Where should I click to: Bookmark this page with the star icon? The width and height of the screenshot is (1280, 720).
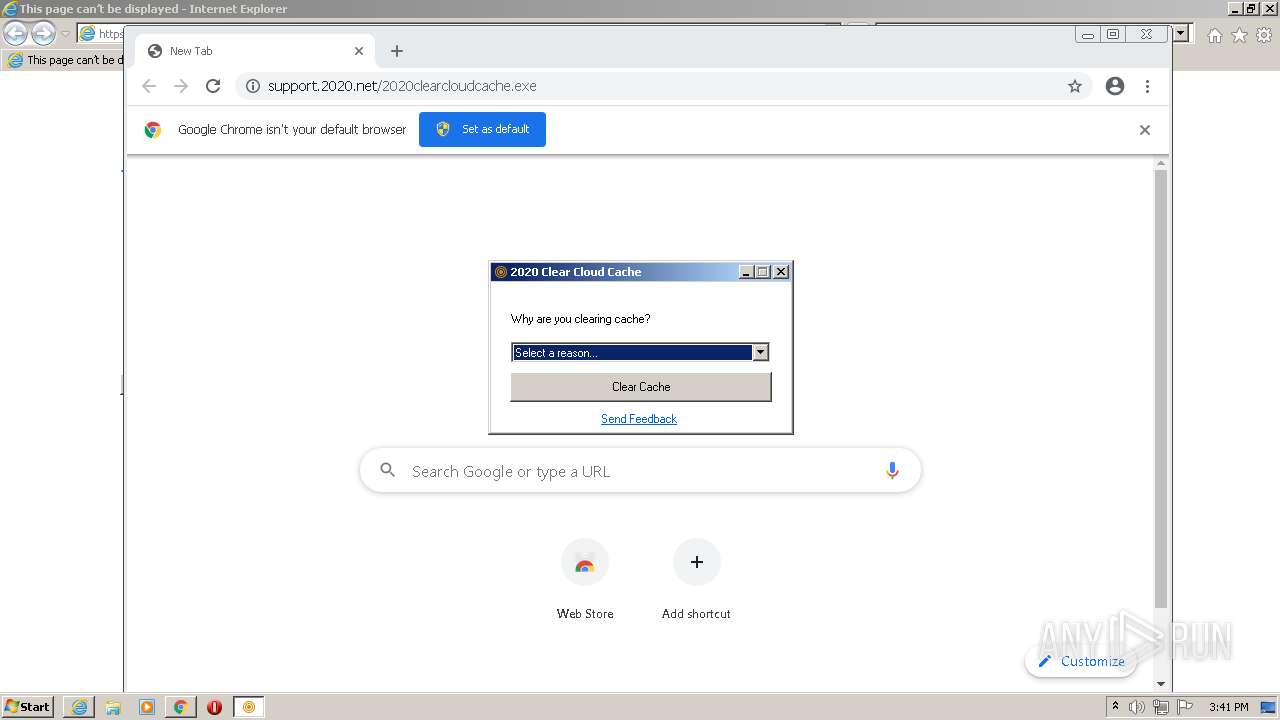[1075, 86]
